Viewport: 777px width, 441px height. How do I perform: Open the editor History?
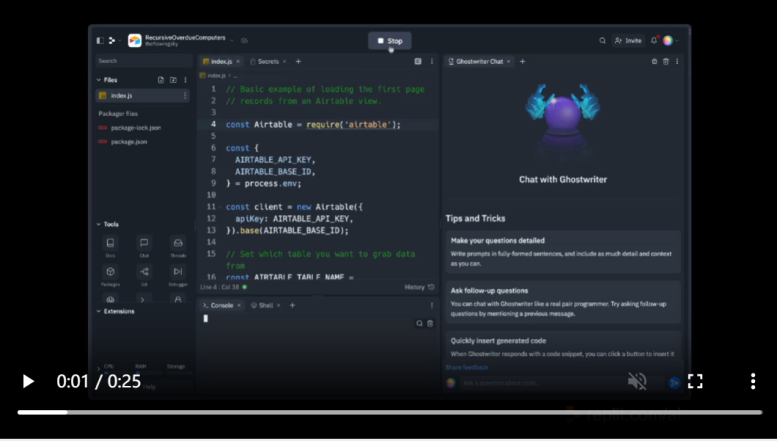[419, 287]
